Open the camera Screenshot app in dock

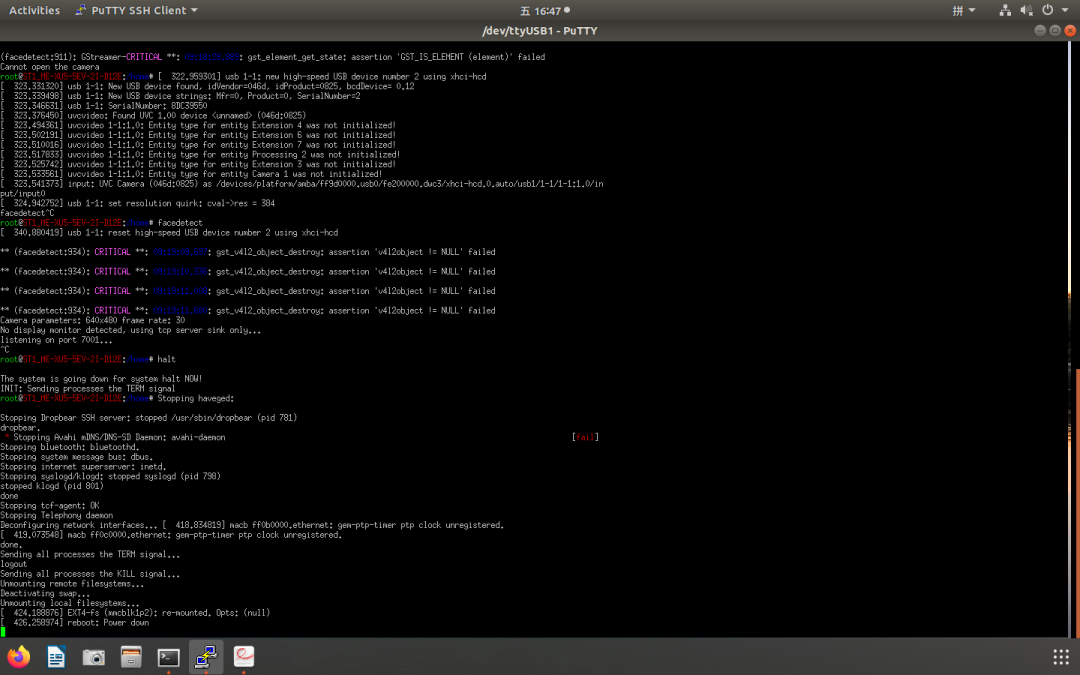[94, 656]
